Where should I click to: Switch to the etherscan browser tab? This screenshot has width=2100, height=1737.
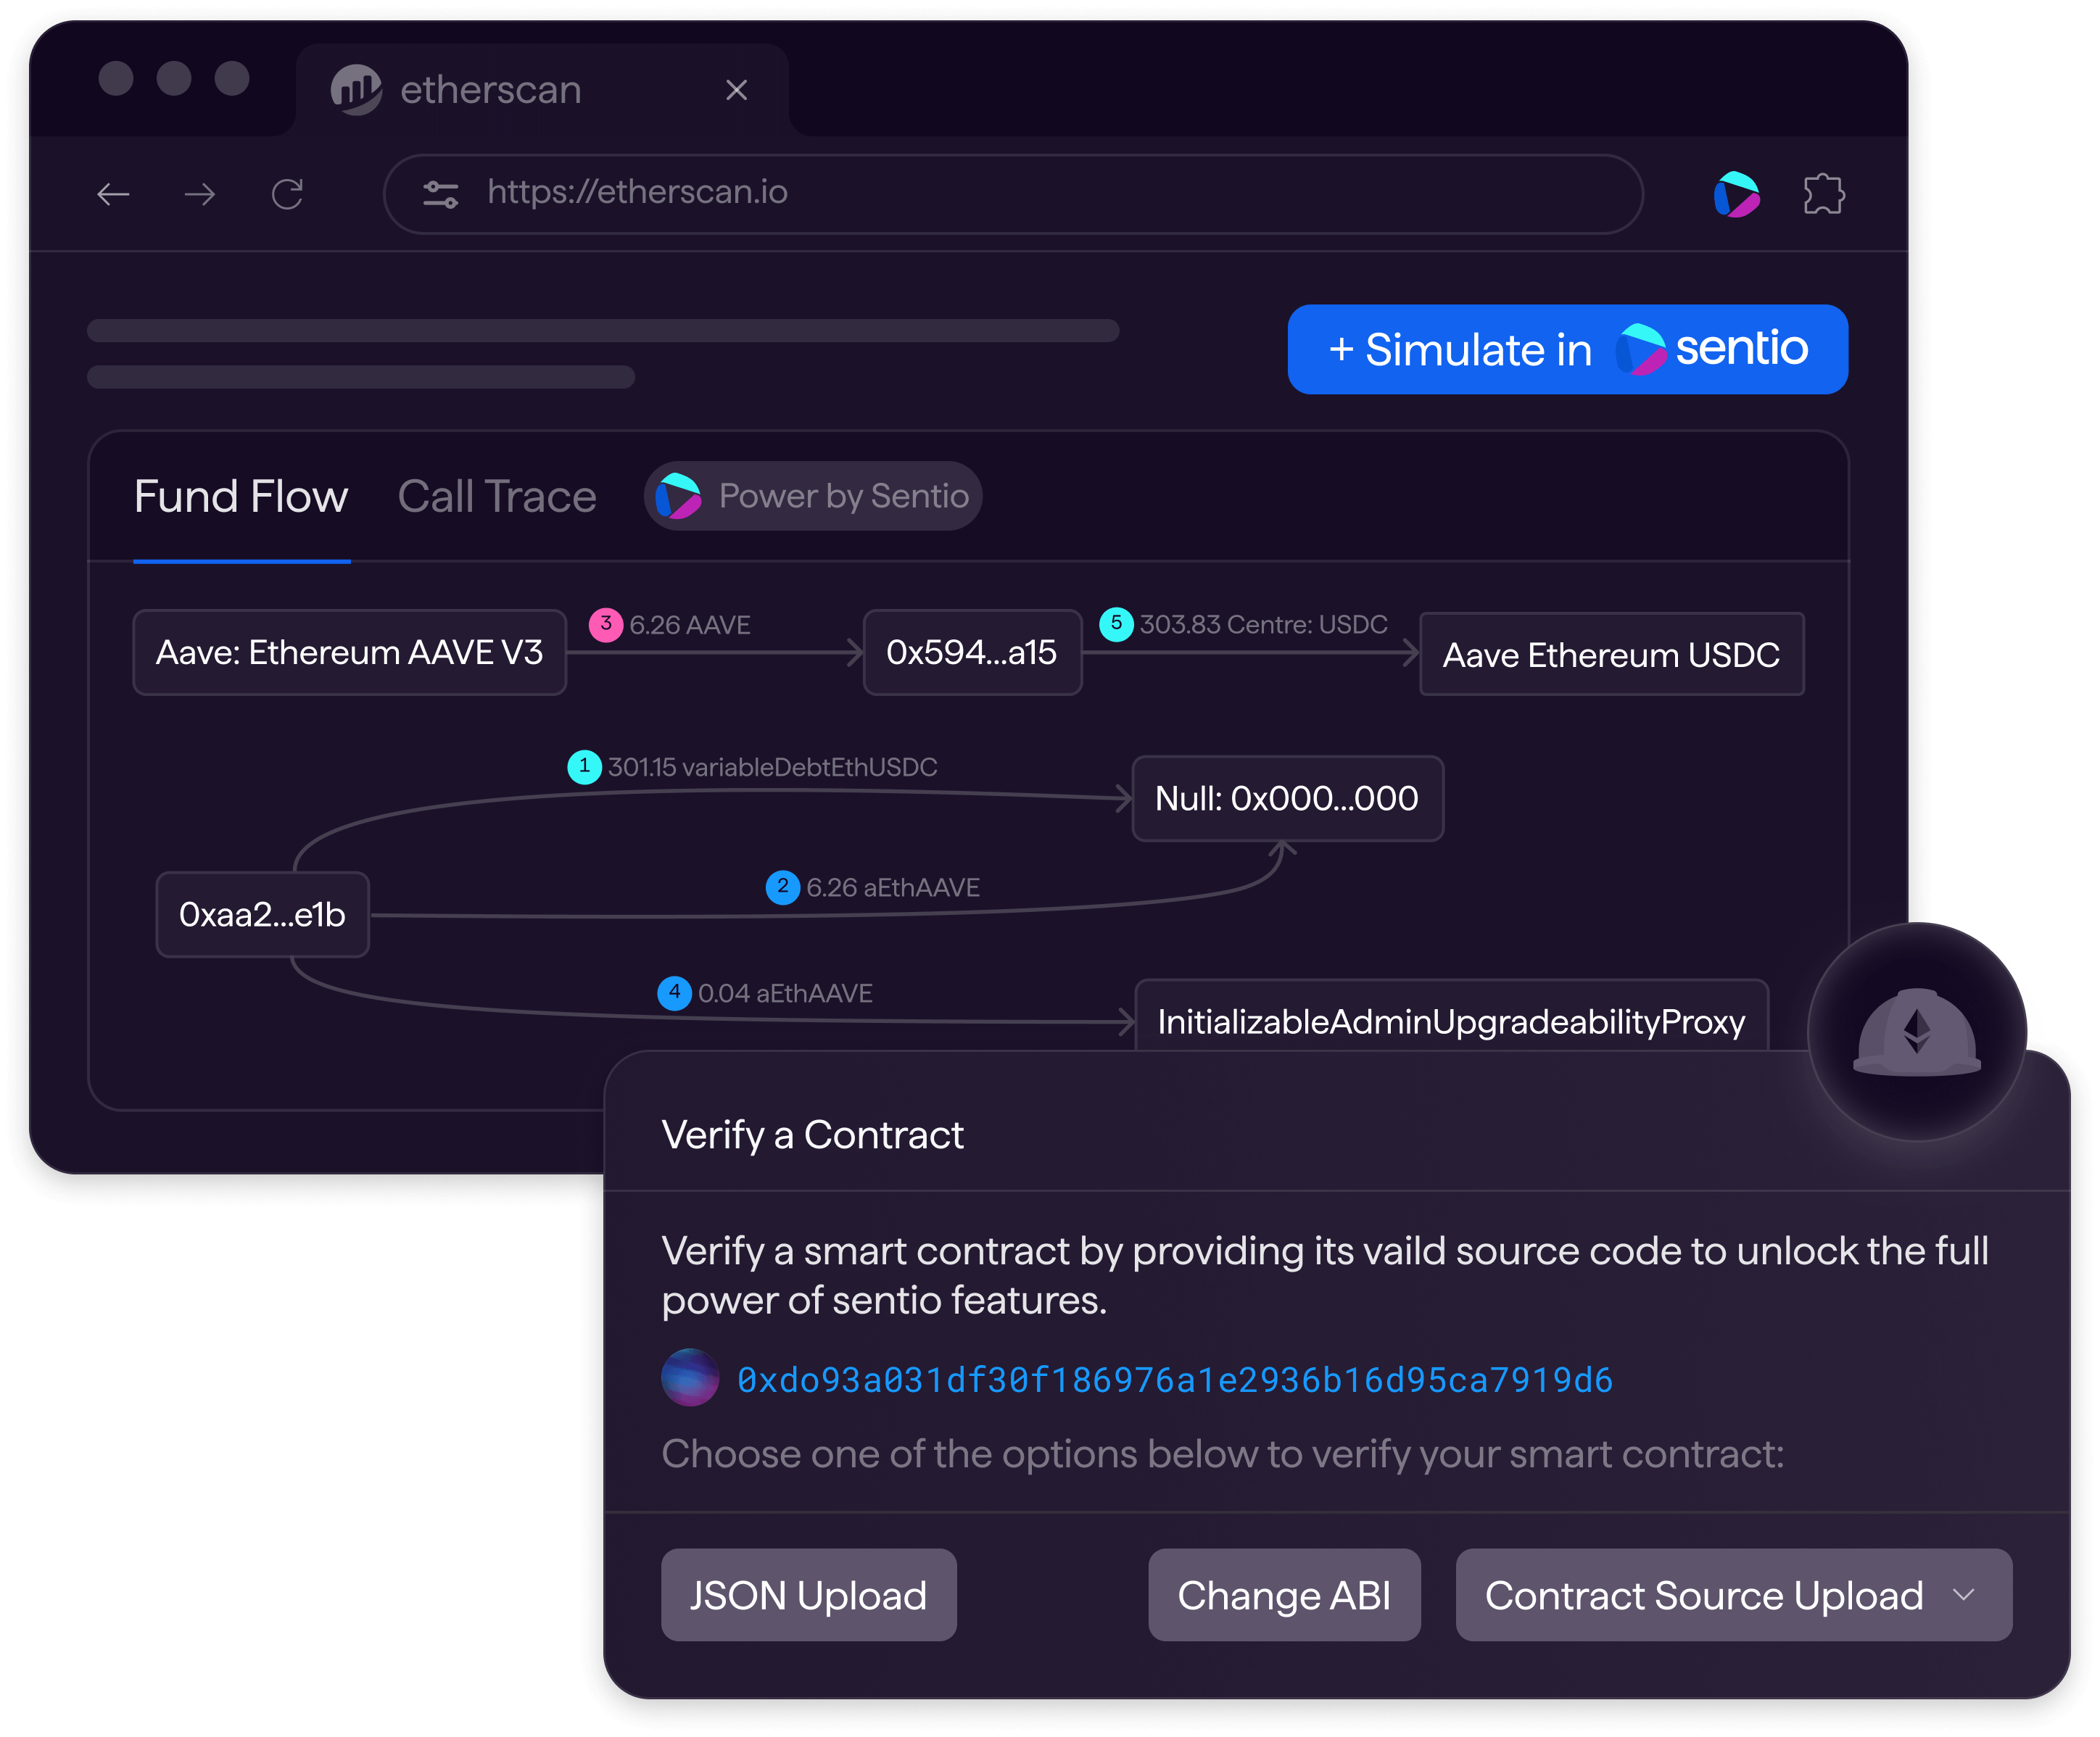point(542,90)
